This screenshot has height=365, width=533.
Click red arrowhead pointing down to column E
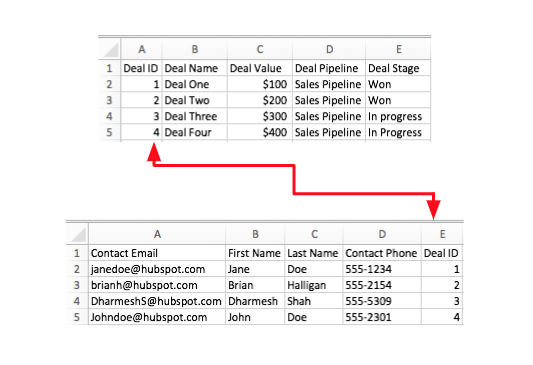[434, 210]
